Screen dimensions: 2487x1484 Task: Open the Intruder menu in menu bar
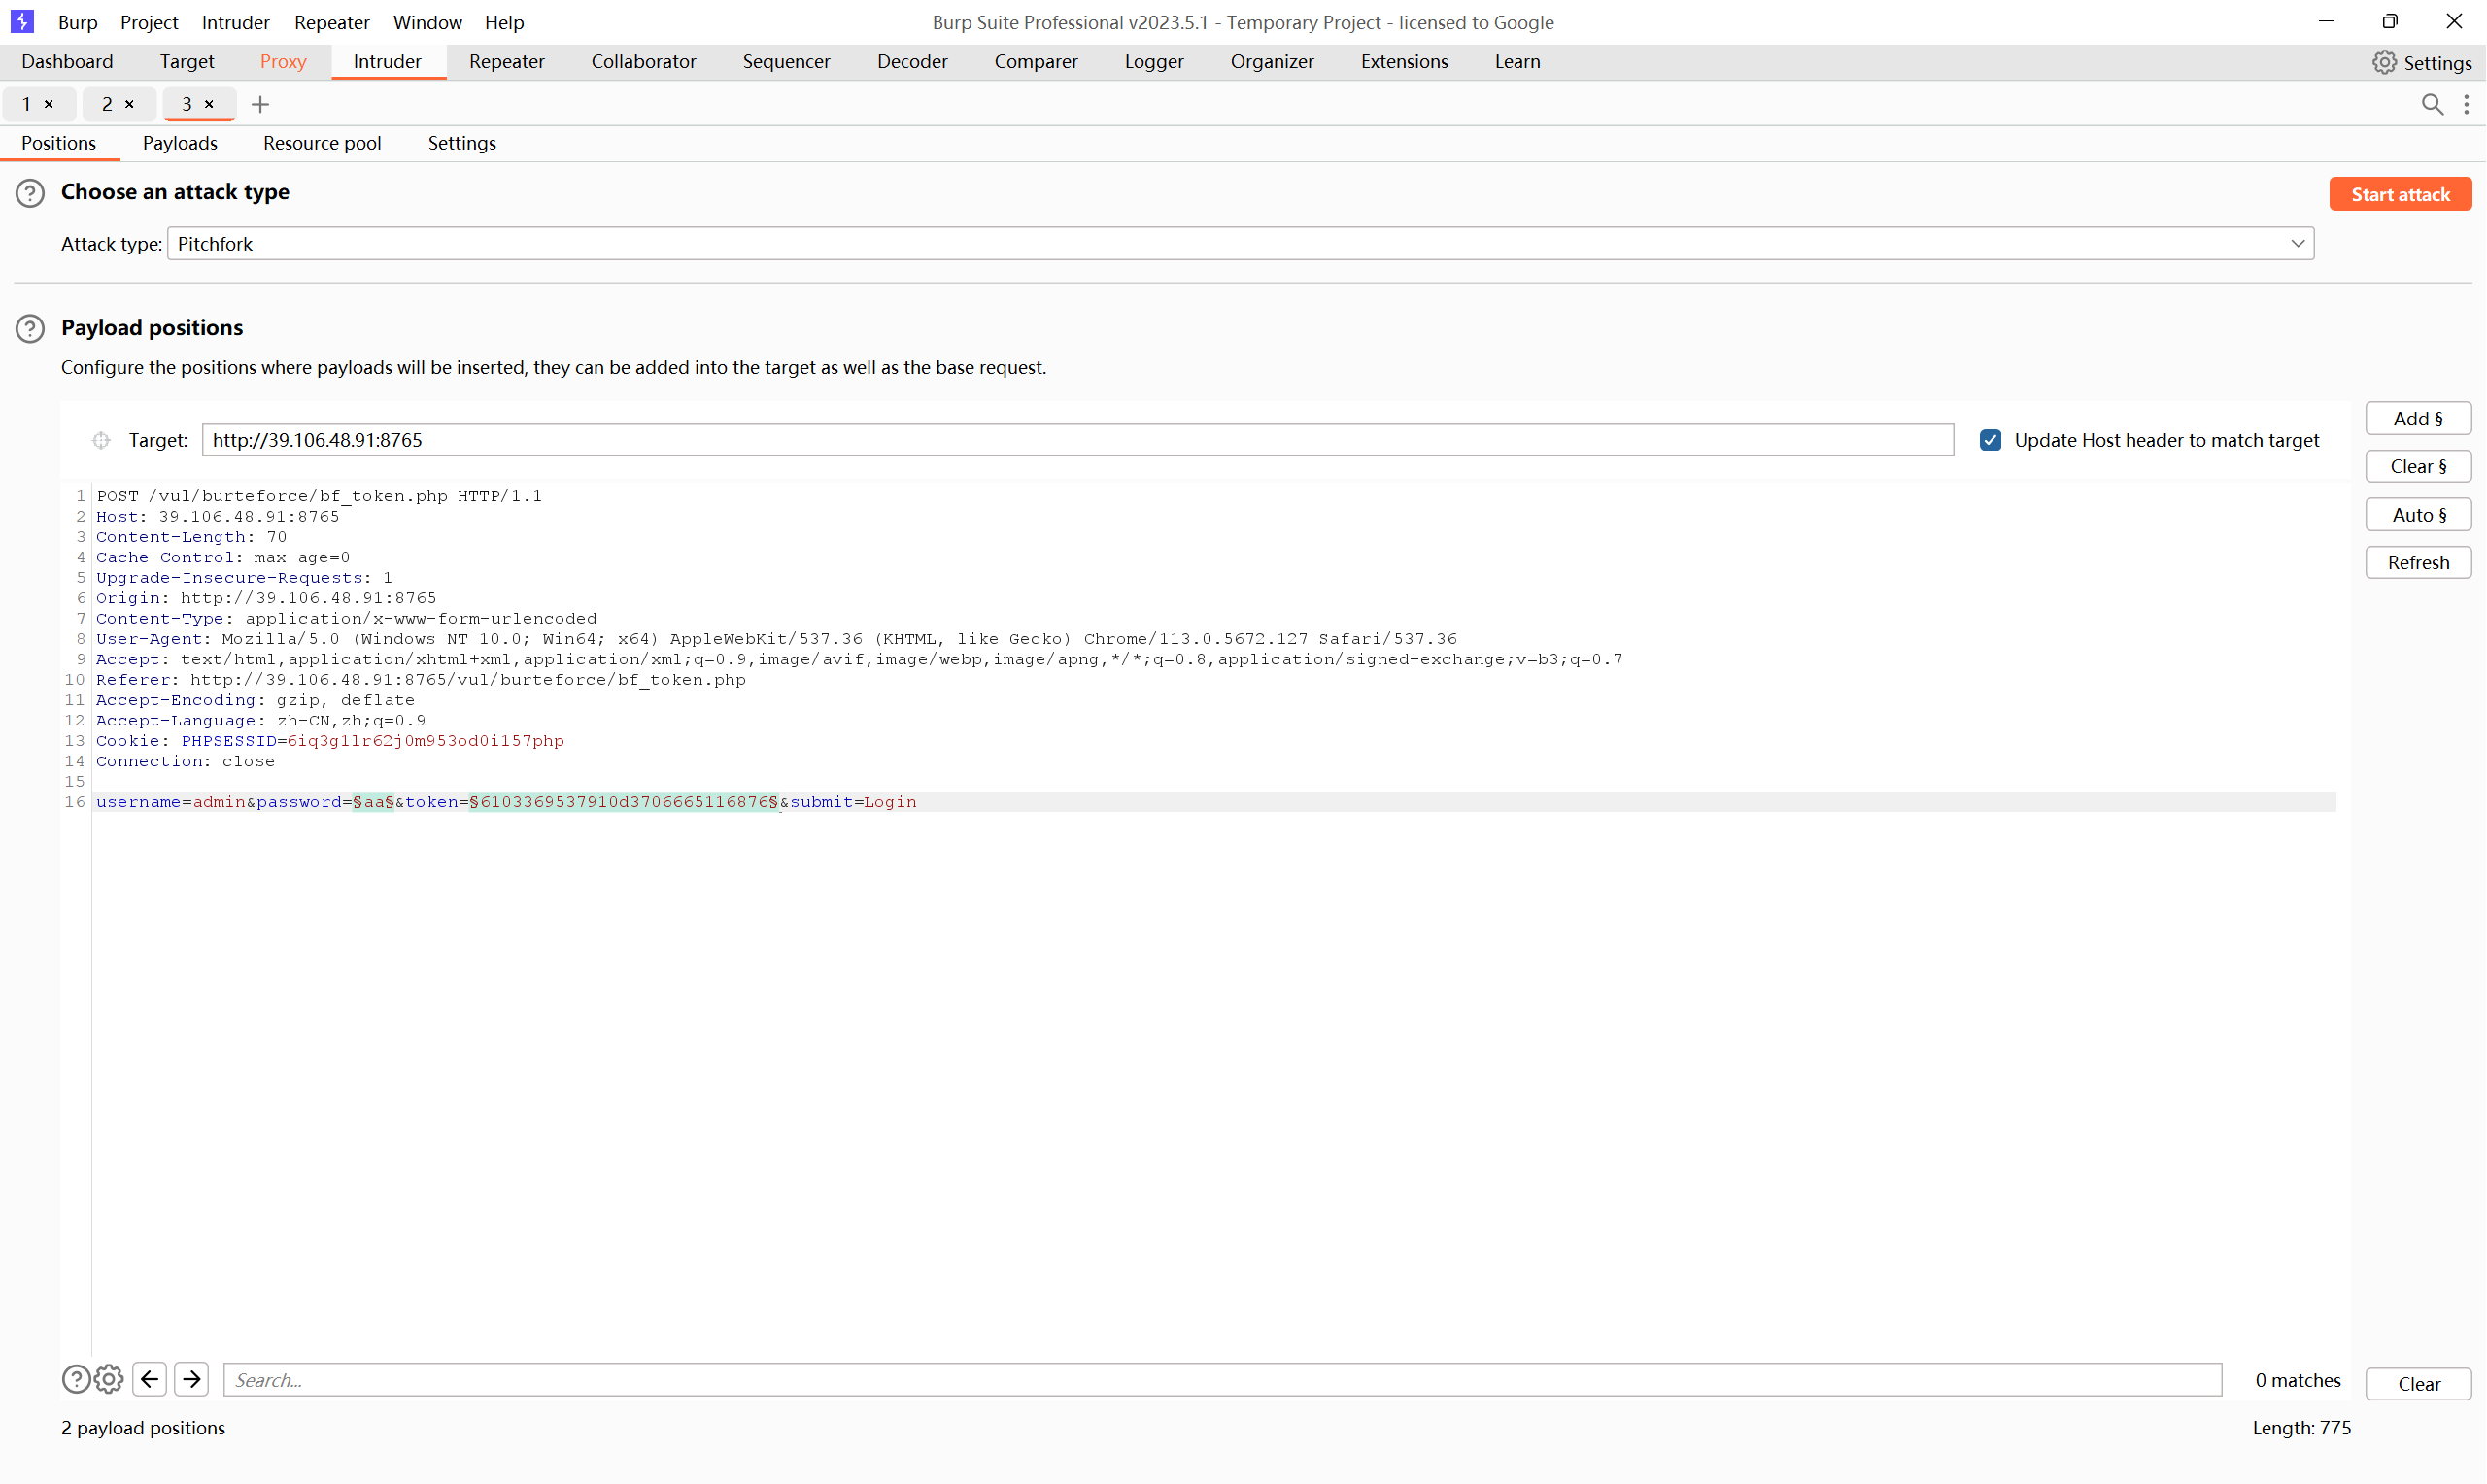tap(235, 22)
